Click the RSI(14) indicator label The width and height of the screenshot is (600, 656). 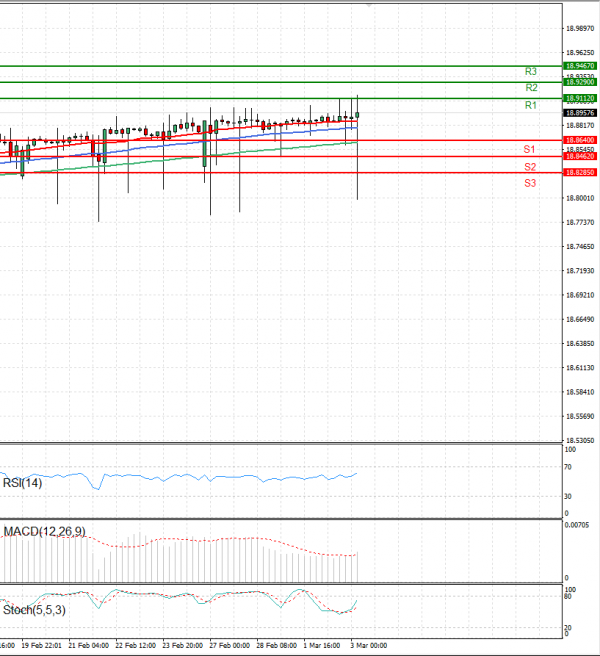point(23,483)
